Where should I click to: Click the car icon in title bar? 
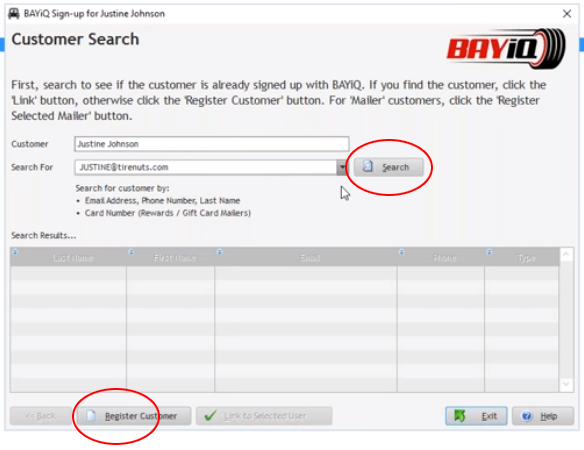click(14, 14)
